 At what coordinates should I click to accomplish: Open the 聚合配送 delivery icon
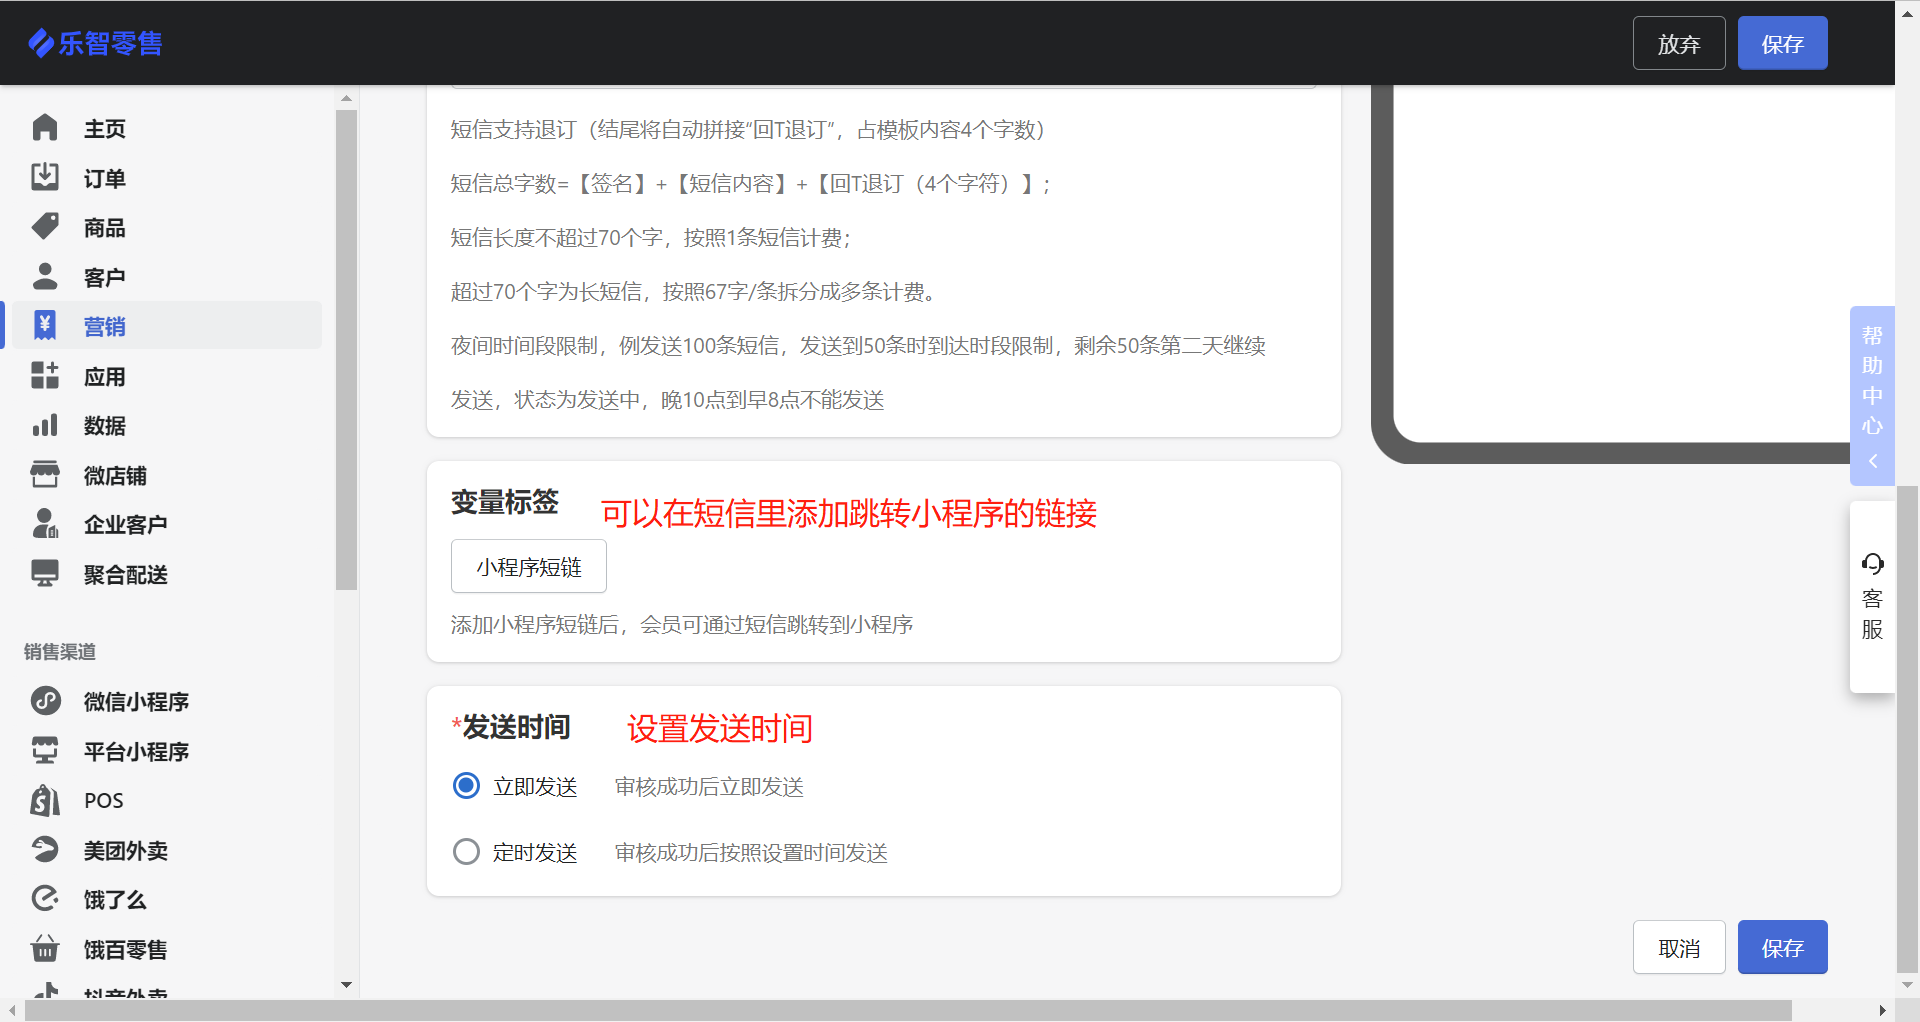pyautogui.click(x=45, y=574)
